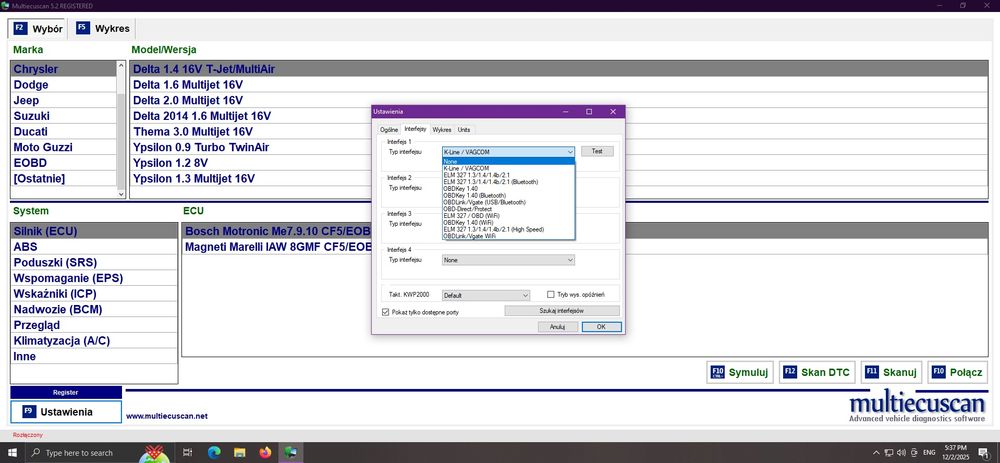This screenshot has width=1000, height=463.
Task: Click the Szukaj interfejsów button
Action: pyautogui.click(x=562, y=311)
